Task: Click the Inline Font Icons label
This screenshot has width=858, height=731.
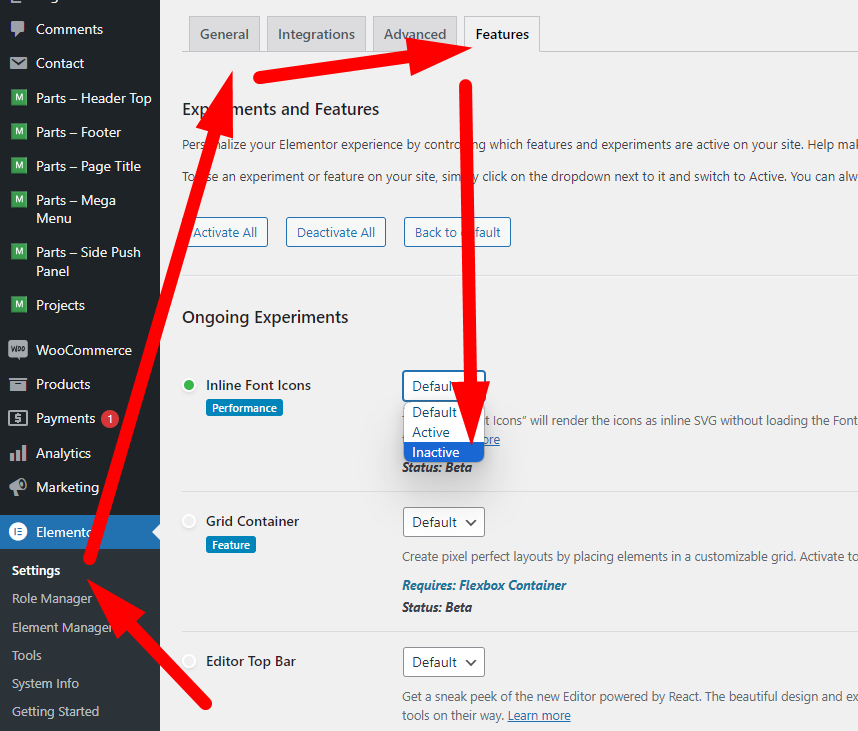Action: [258, 385]
